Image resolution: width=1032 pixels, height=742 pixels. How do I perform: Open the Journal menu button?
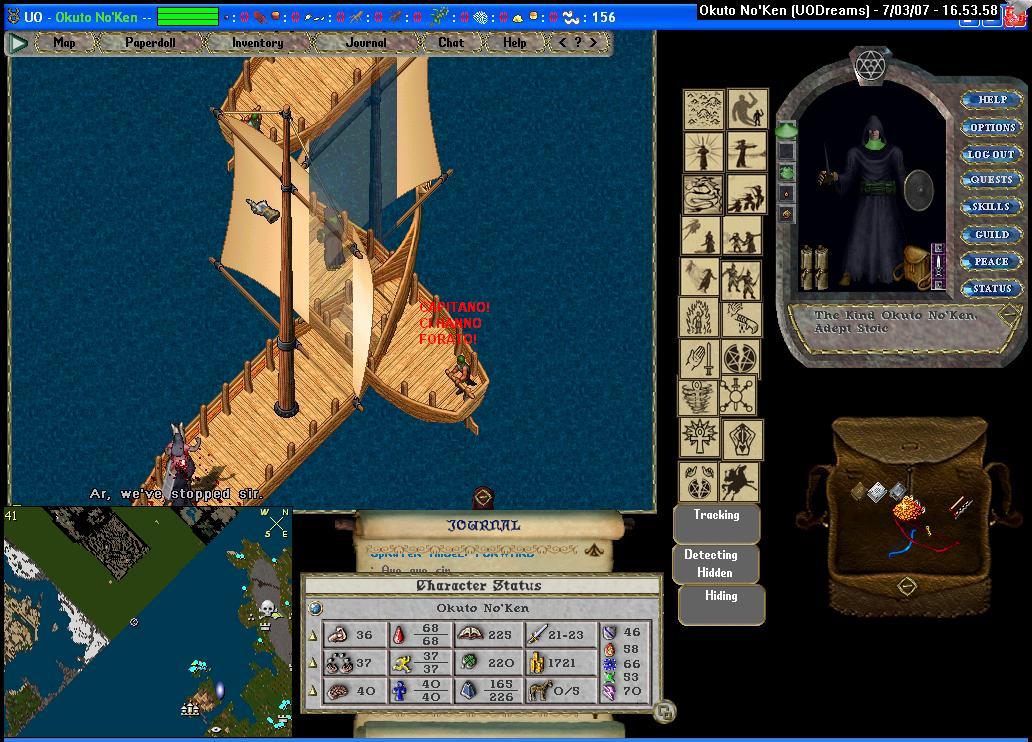(366, 43)
